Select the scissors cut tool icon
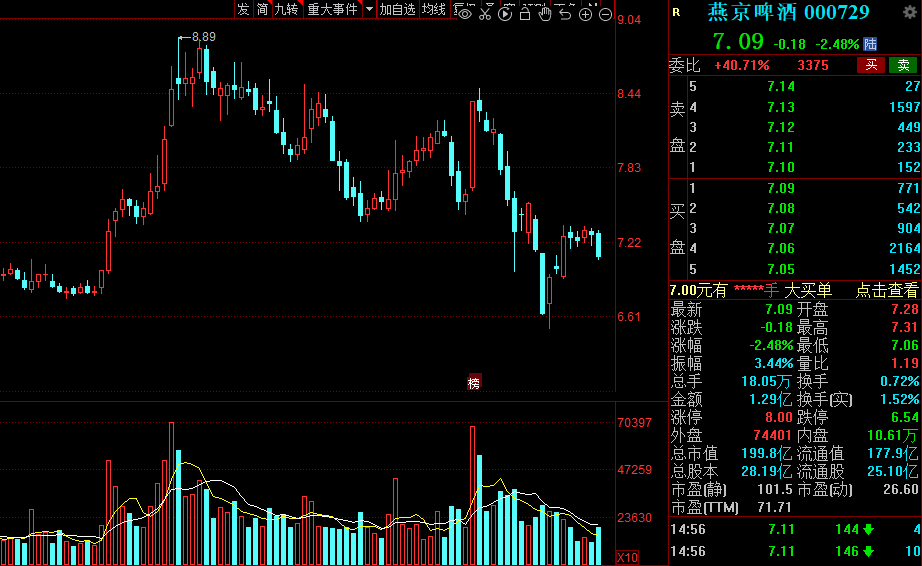 pyautogui.click(x=485, y=13)
